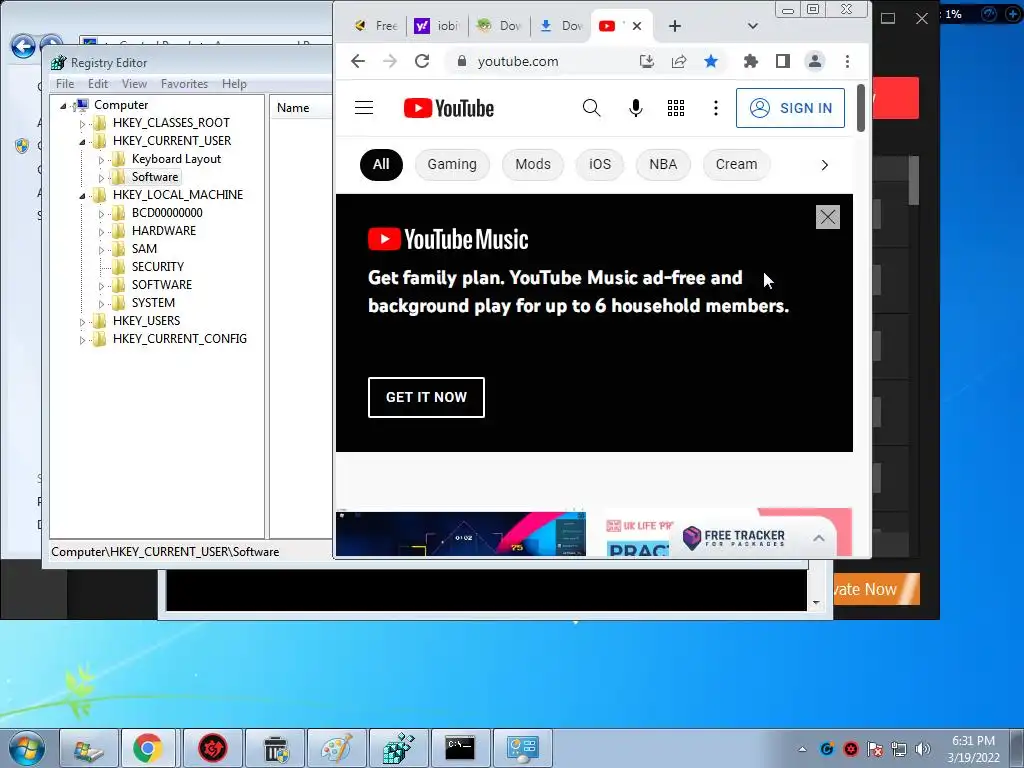Show more filter chips with the right arrow
Screen dimensions: 1024x768
coord(824,165)
